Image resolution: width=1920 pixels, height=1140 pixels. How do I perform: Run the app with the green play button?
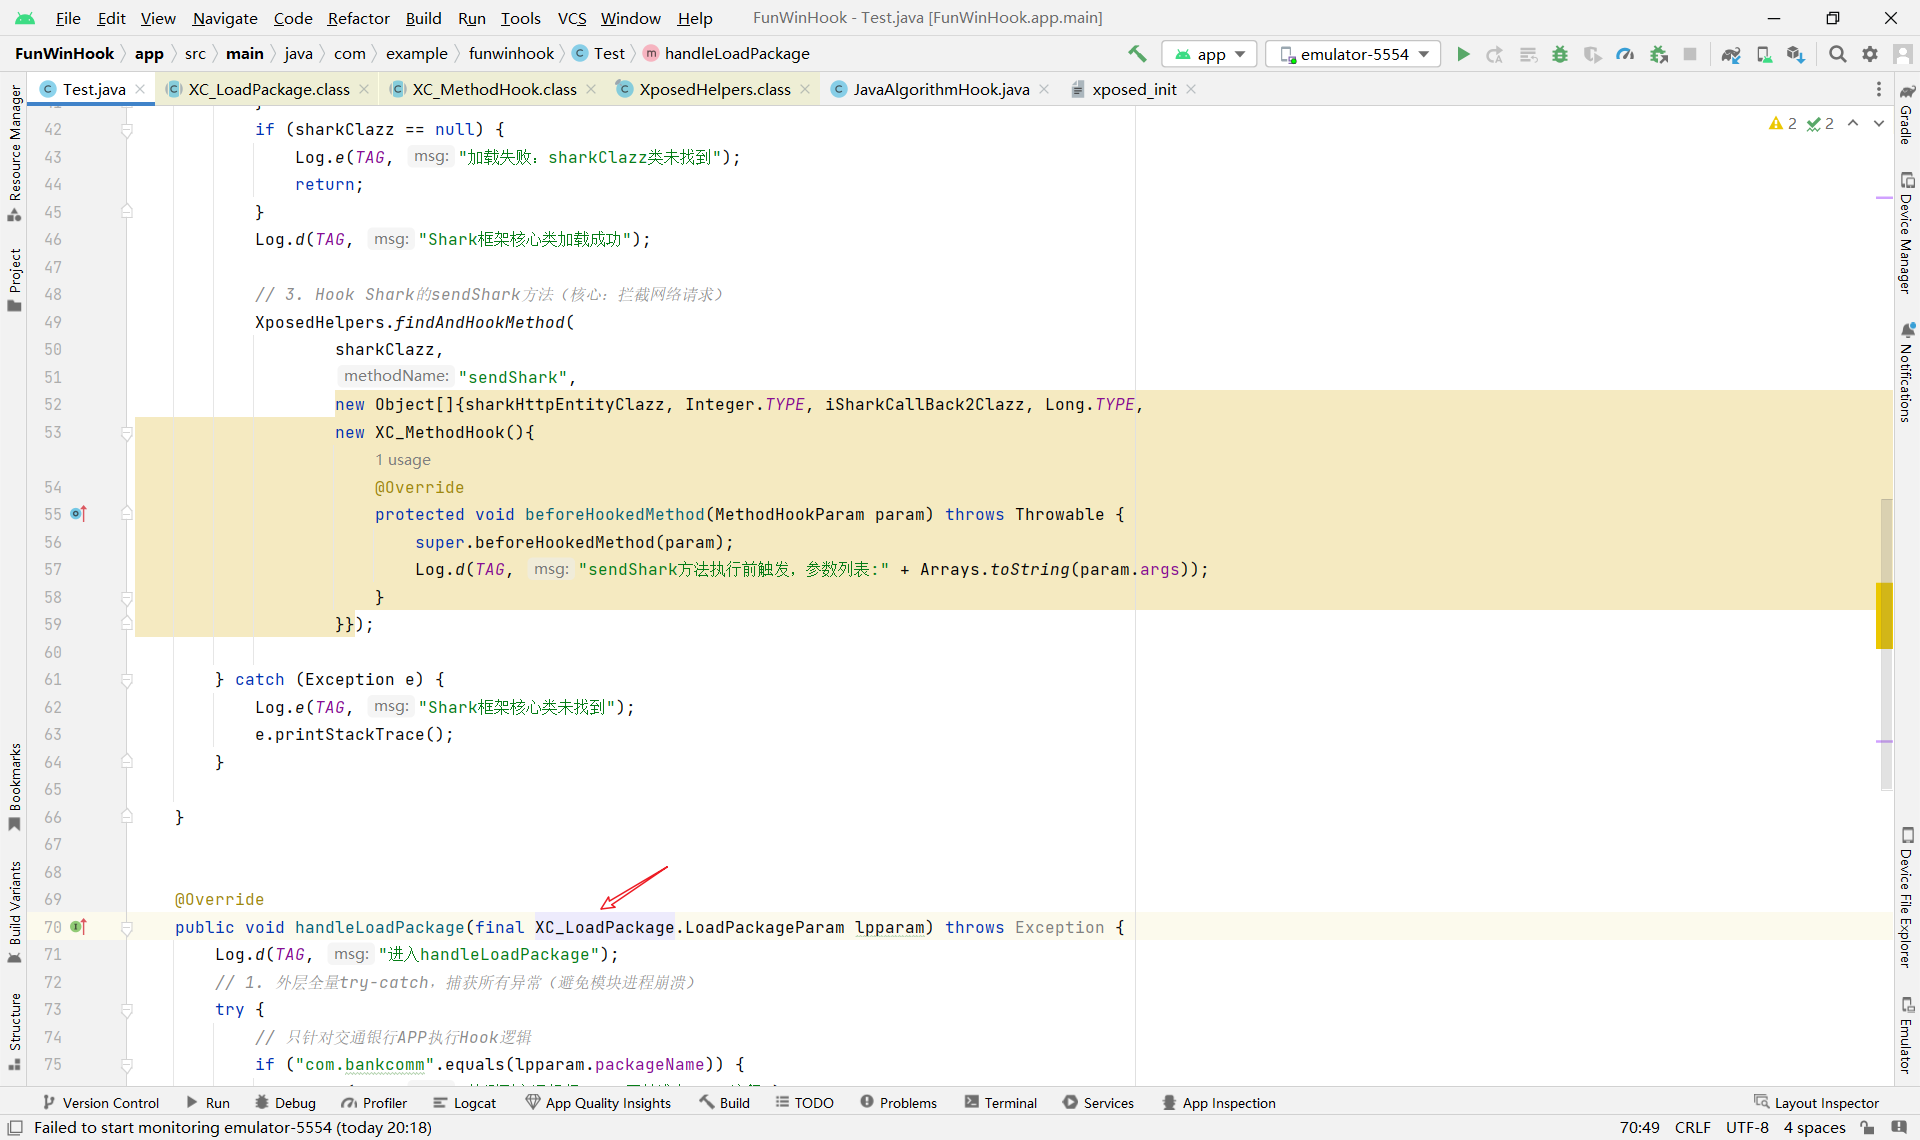1463,54
